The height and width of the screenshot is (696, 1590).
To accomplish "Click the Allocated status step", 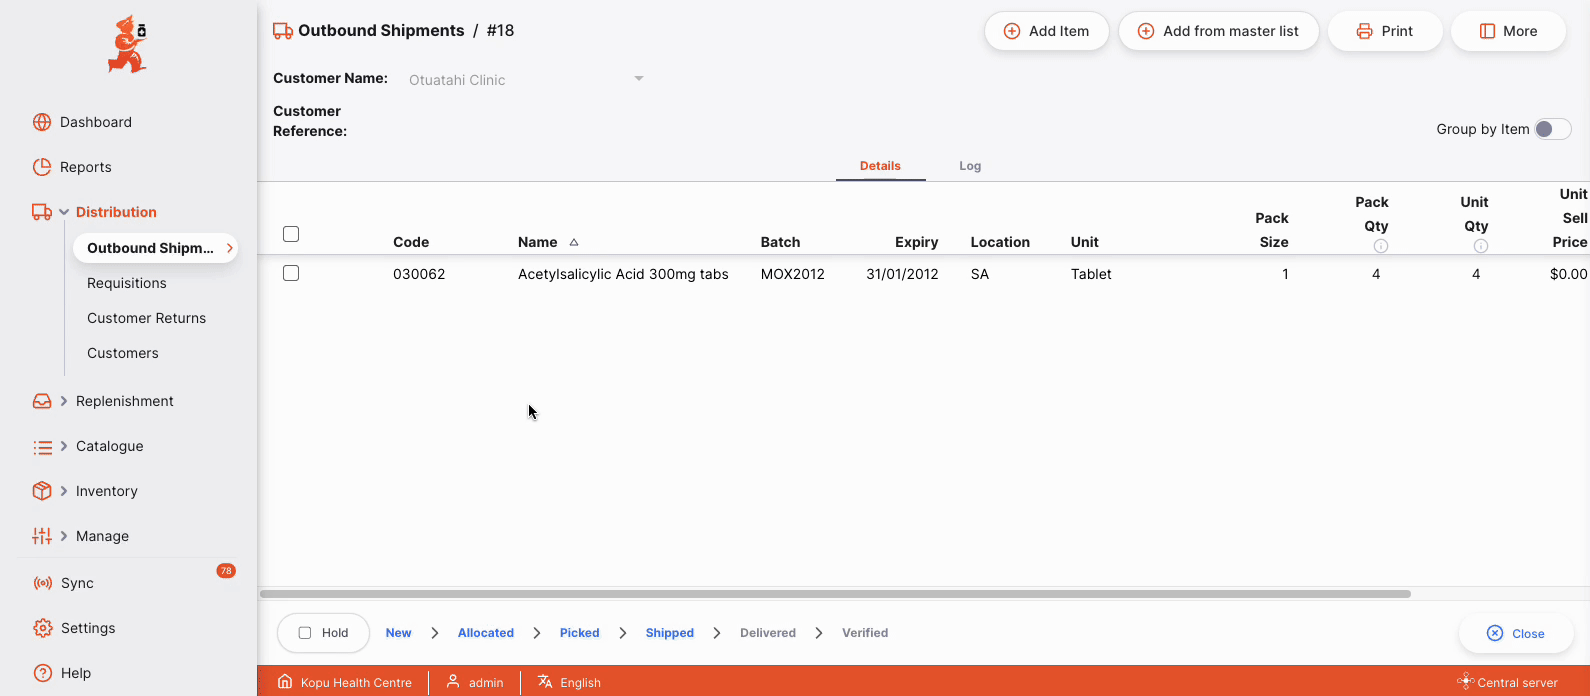I will (x=486, y=633).
